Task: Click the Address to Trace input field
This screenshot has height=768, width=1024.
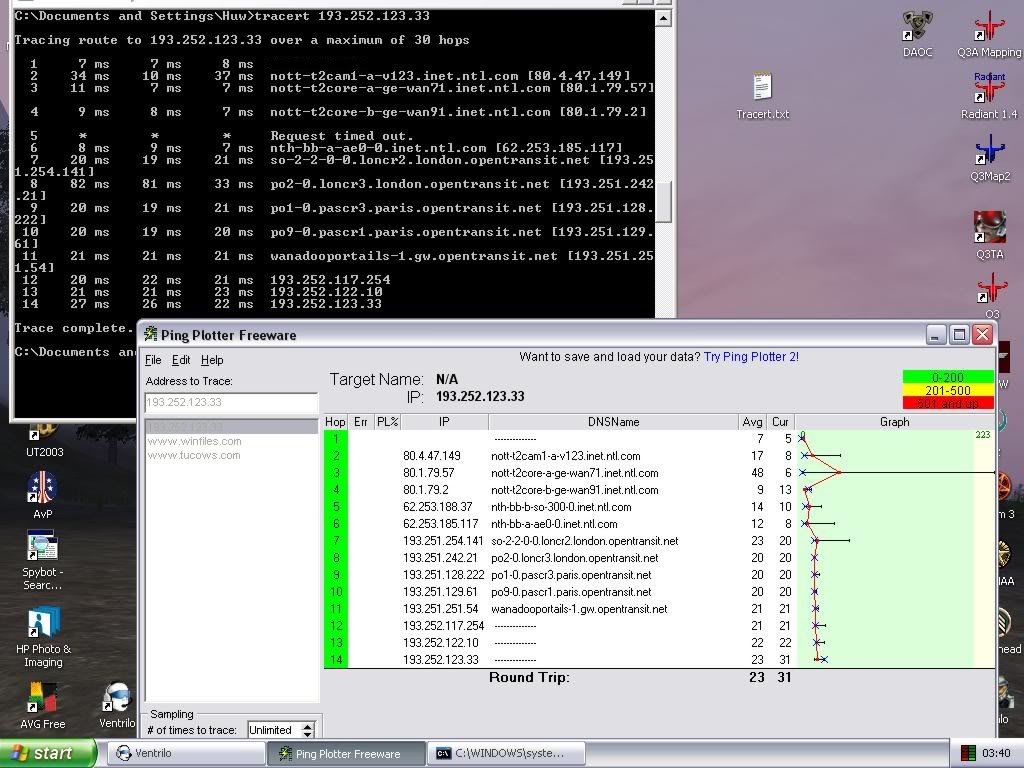Action: pyautogui.click(x=231, y=402)
